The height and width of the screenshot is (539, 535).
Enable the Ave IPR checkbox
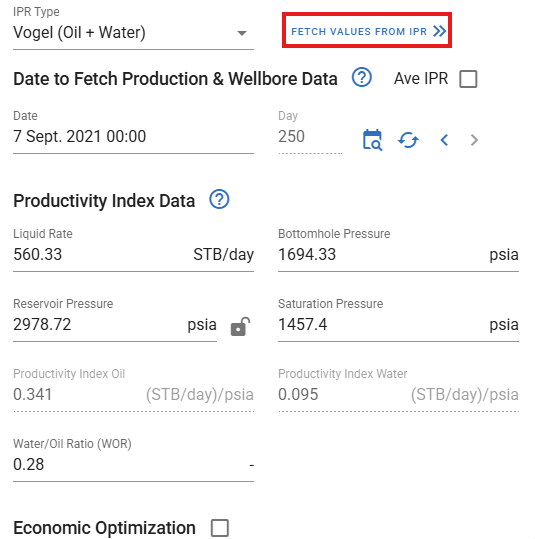tap(468, 79)
